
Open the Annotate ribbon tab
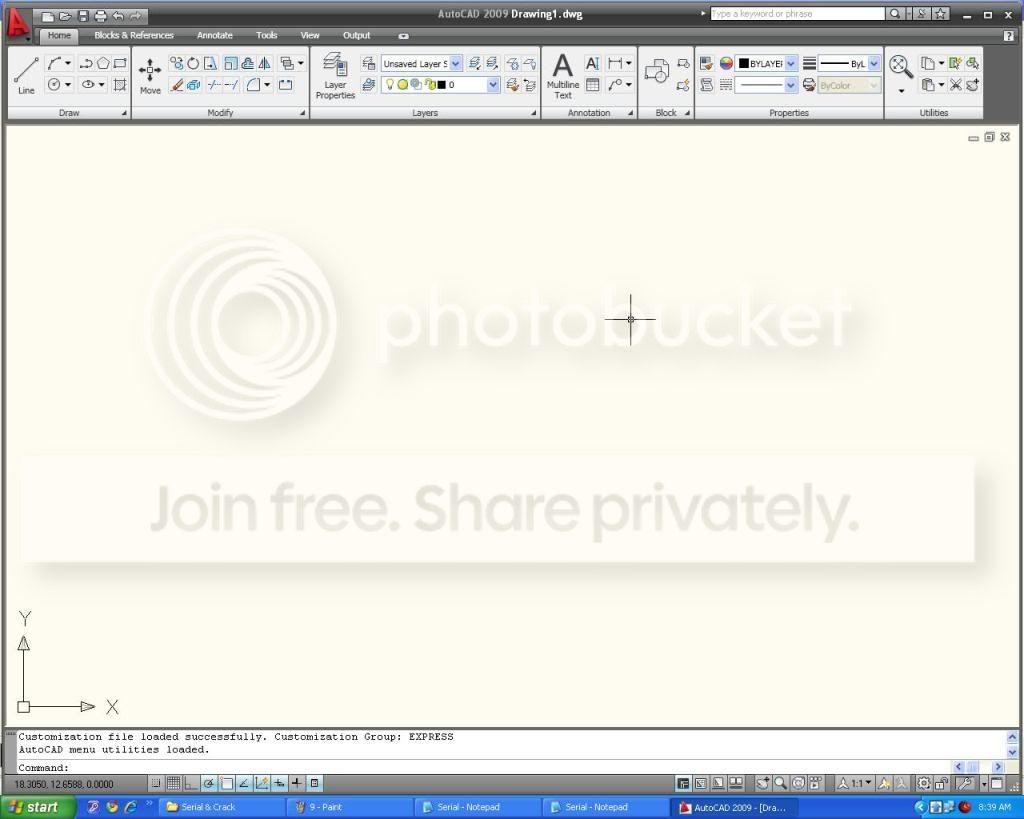click(x=215, y=35)
